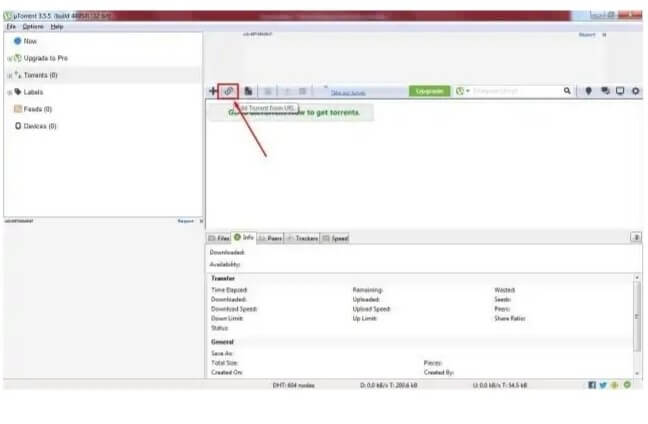
Task: Click the blue Now sidebar icon
Action: point(17,41)
